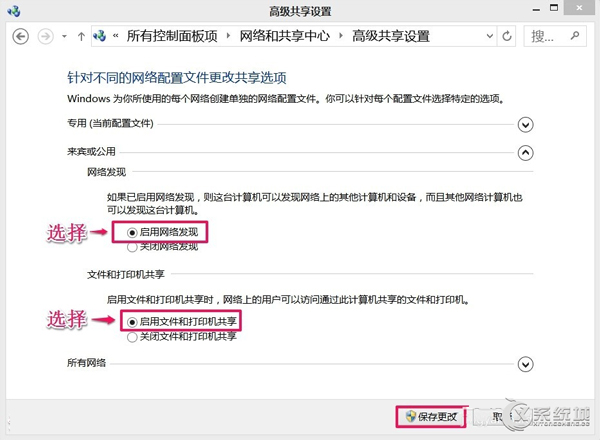Image resolution: width=600 pixels, height=440 pixels.
Task: Minimize the 高级共享设置 window
Action: tap(536, 9)
